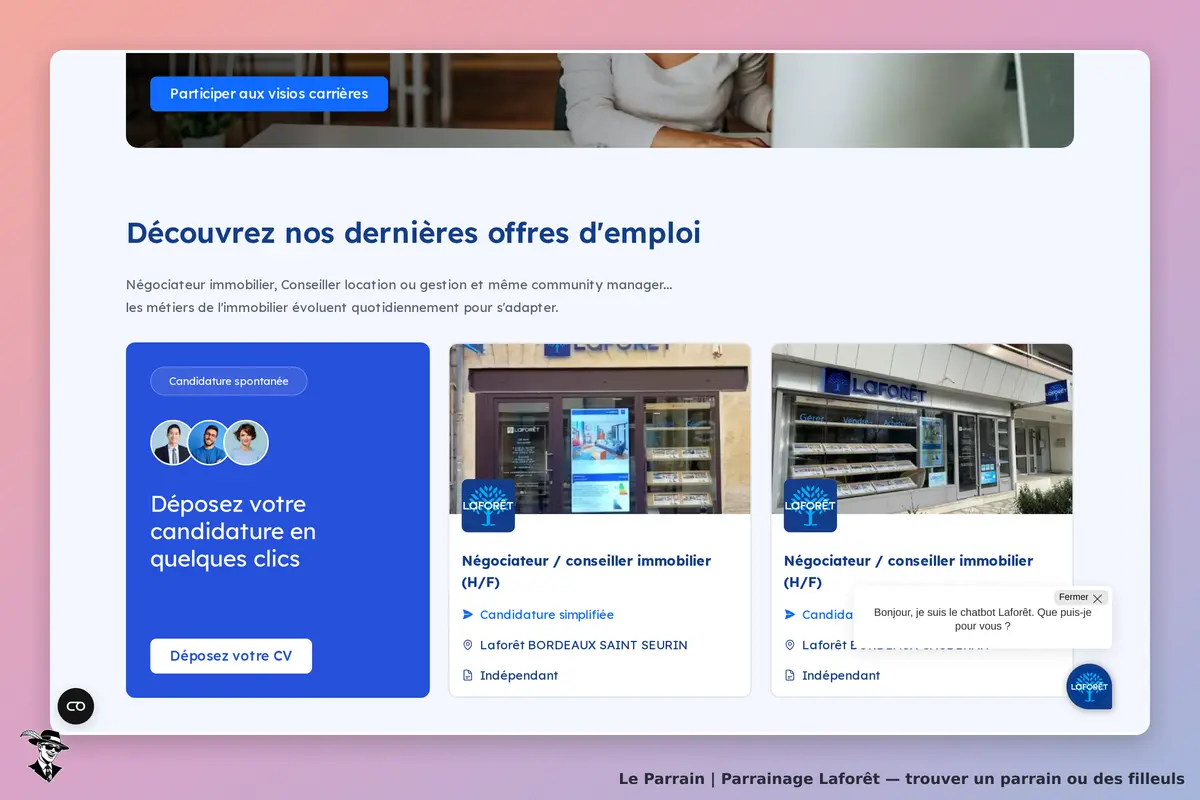Click the paper plane icon on first card
1200x800 pixels.
point(468,615)
